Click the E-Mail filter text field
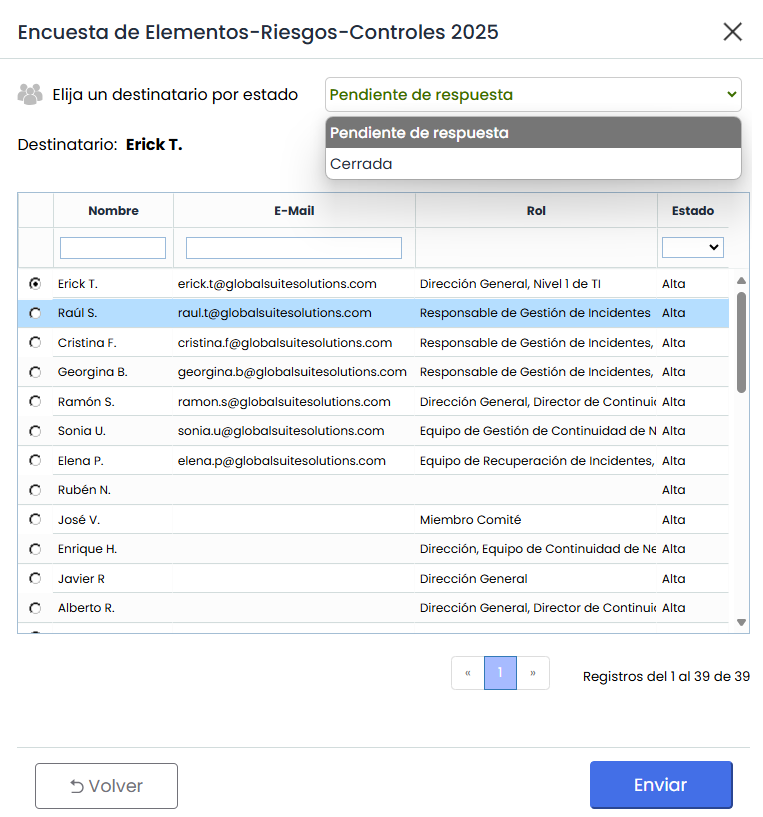 click(x=294, y=248)
